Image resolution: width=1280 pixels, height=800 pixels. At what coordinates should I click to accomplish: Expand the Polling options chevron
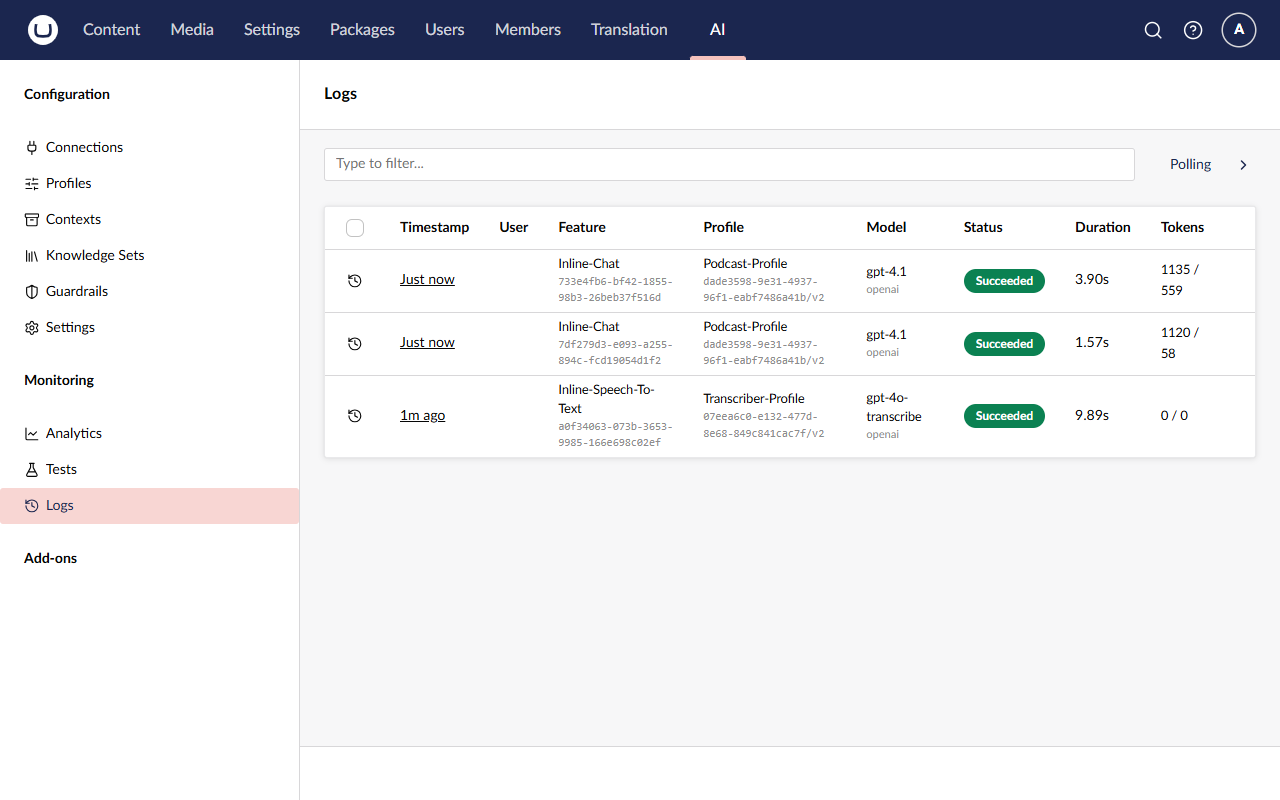(1243, 165)
